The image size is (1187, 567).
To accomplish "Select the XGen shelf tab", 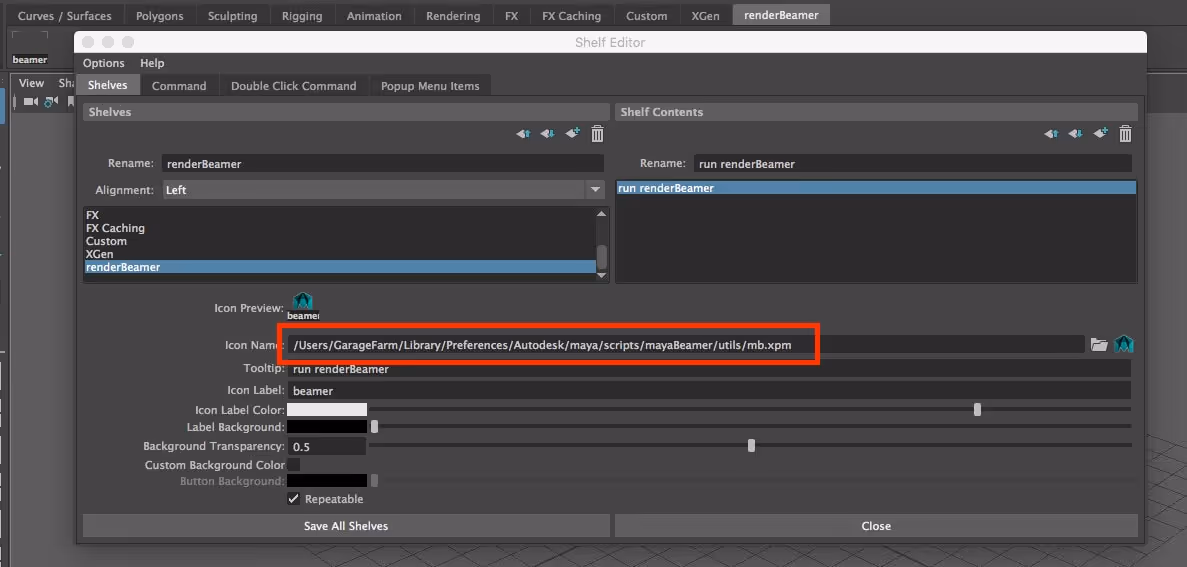I will click(706, 15).
